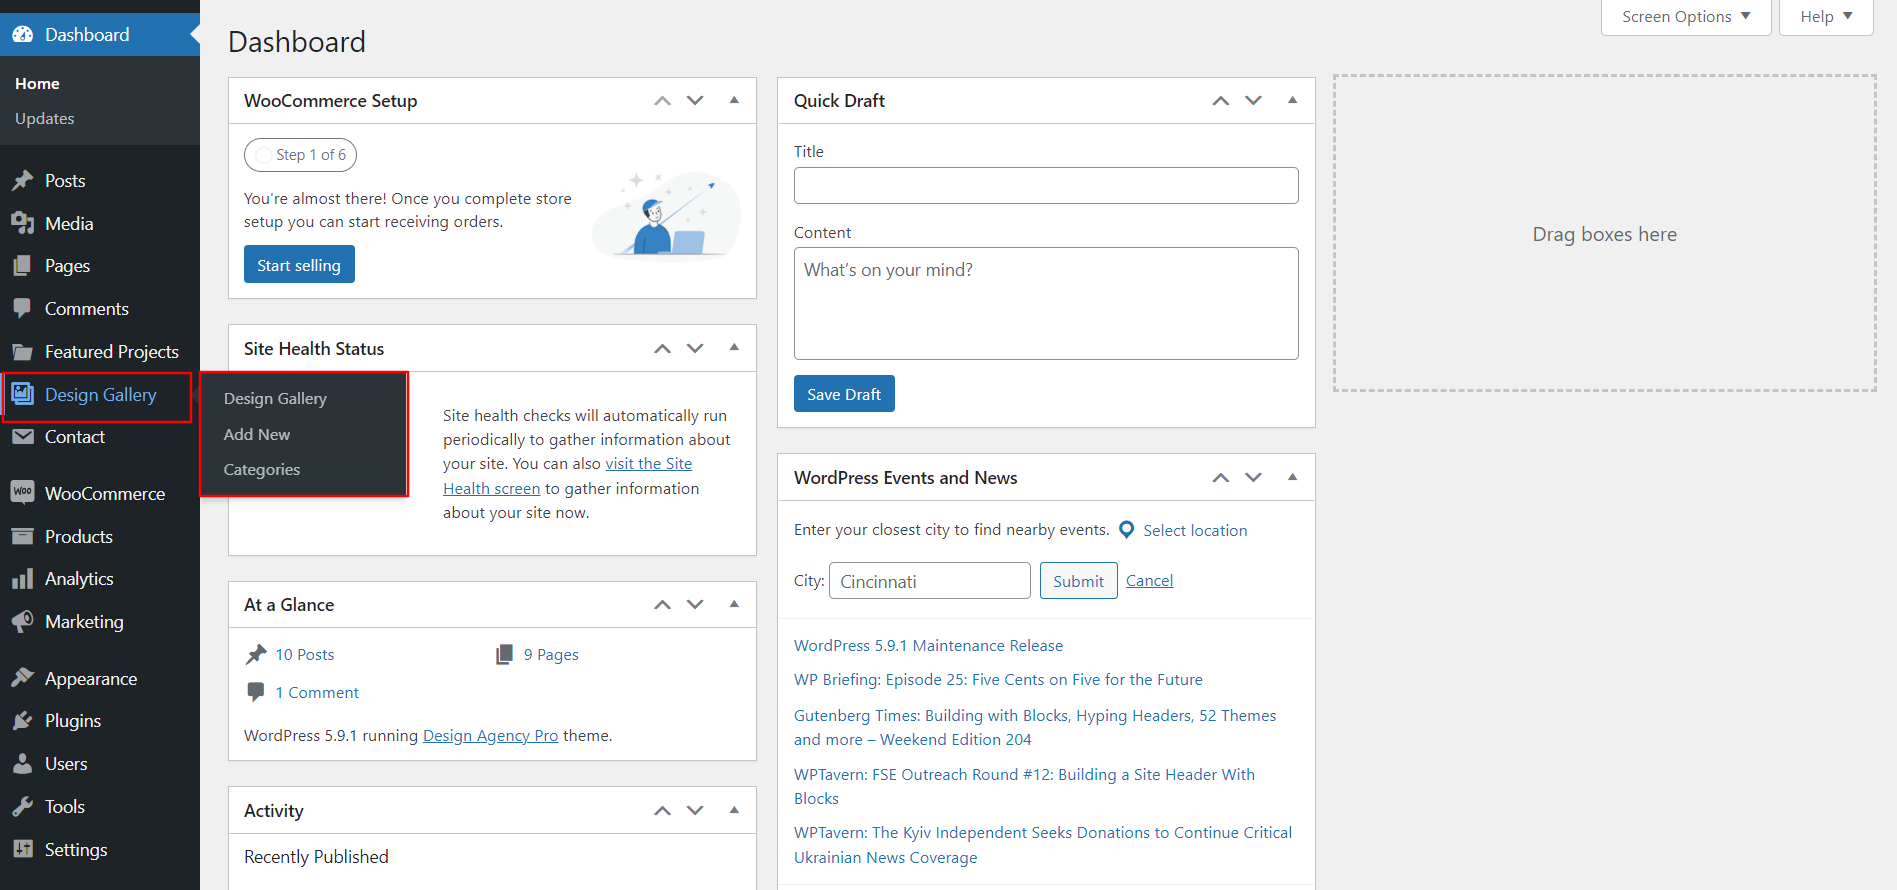Move At a Glance box down
The image size is (1897, 890).
(695, 605)
